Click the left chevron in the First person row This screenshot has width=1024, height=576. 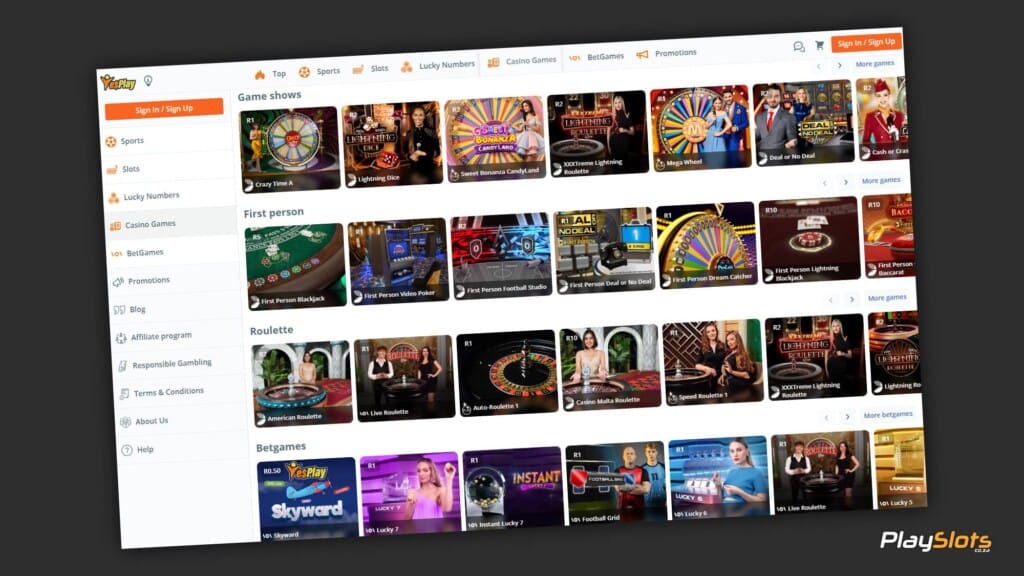click(830, 299)
